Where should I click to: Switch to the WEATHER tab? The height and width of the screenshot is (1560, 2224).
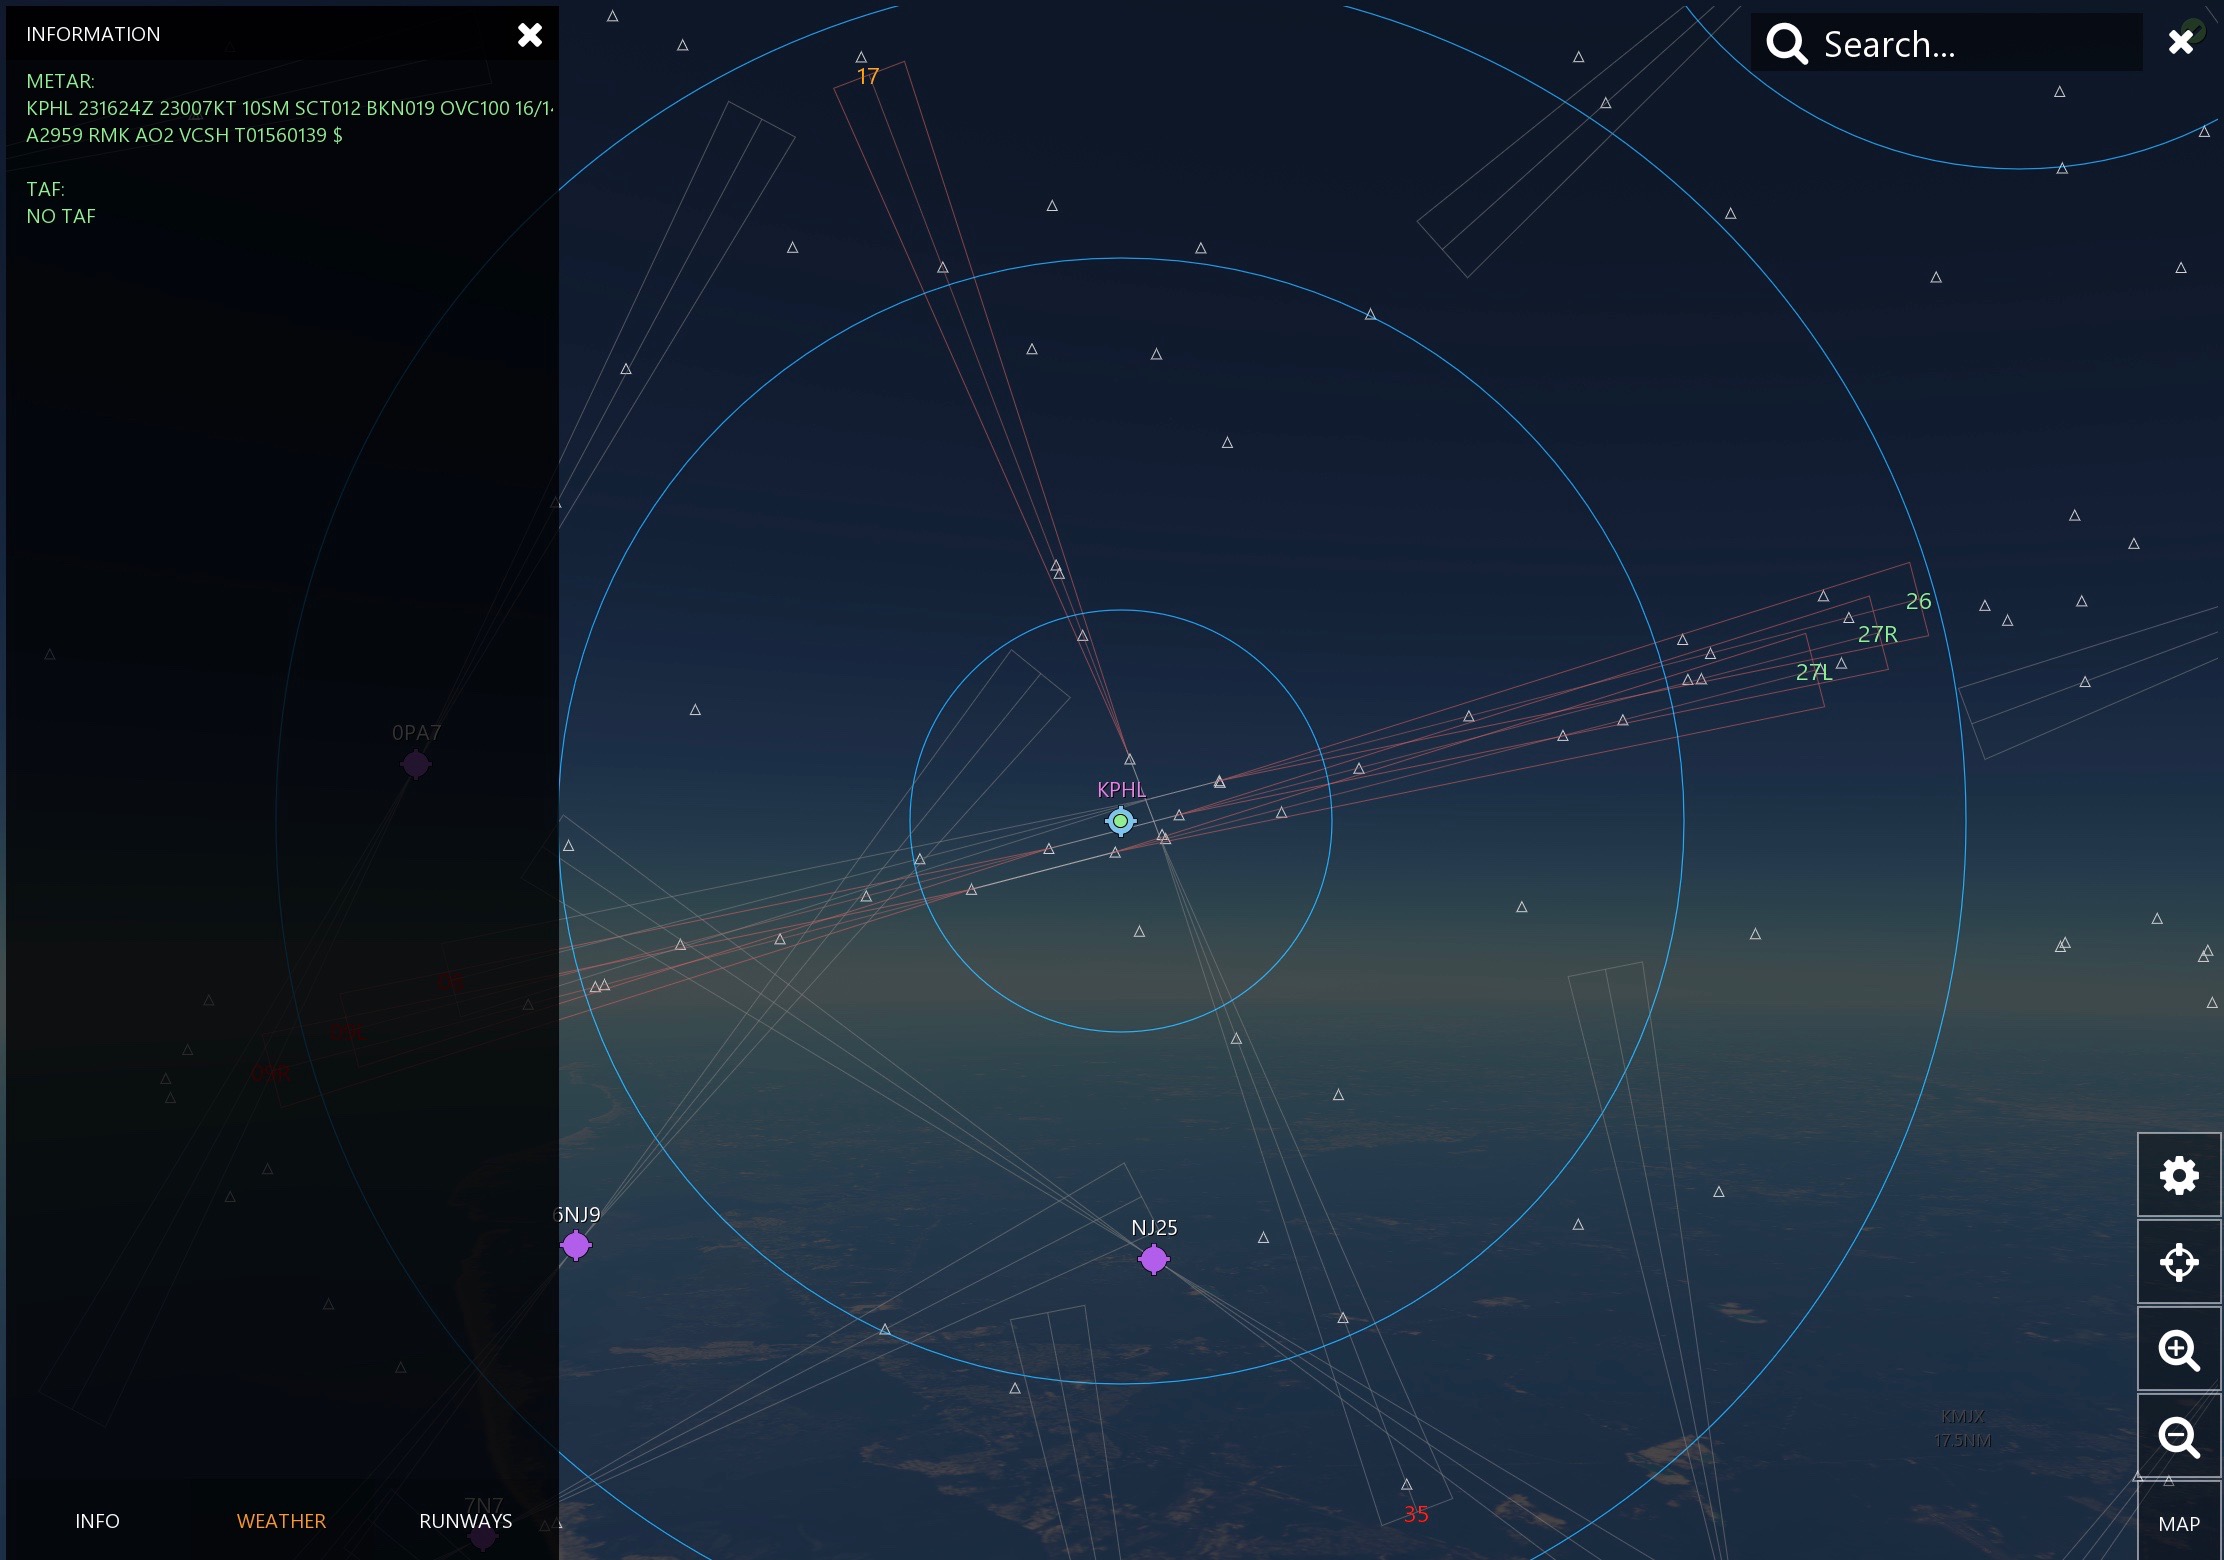point(281,1521)
